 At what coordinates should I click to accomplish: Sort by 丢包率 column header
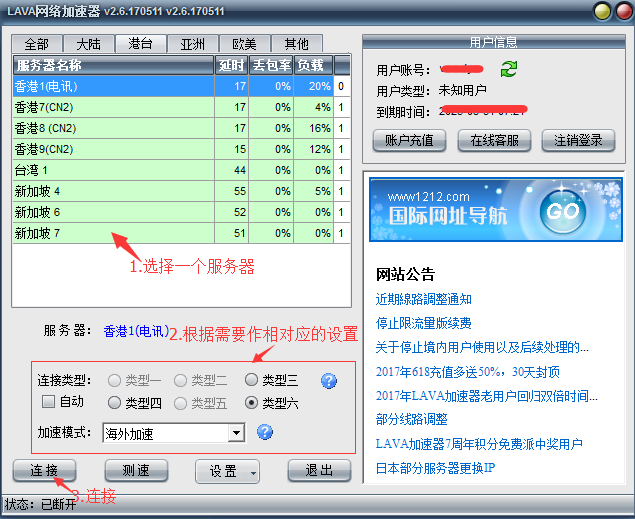pos(271,65)
